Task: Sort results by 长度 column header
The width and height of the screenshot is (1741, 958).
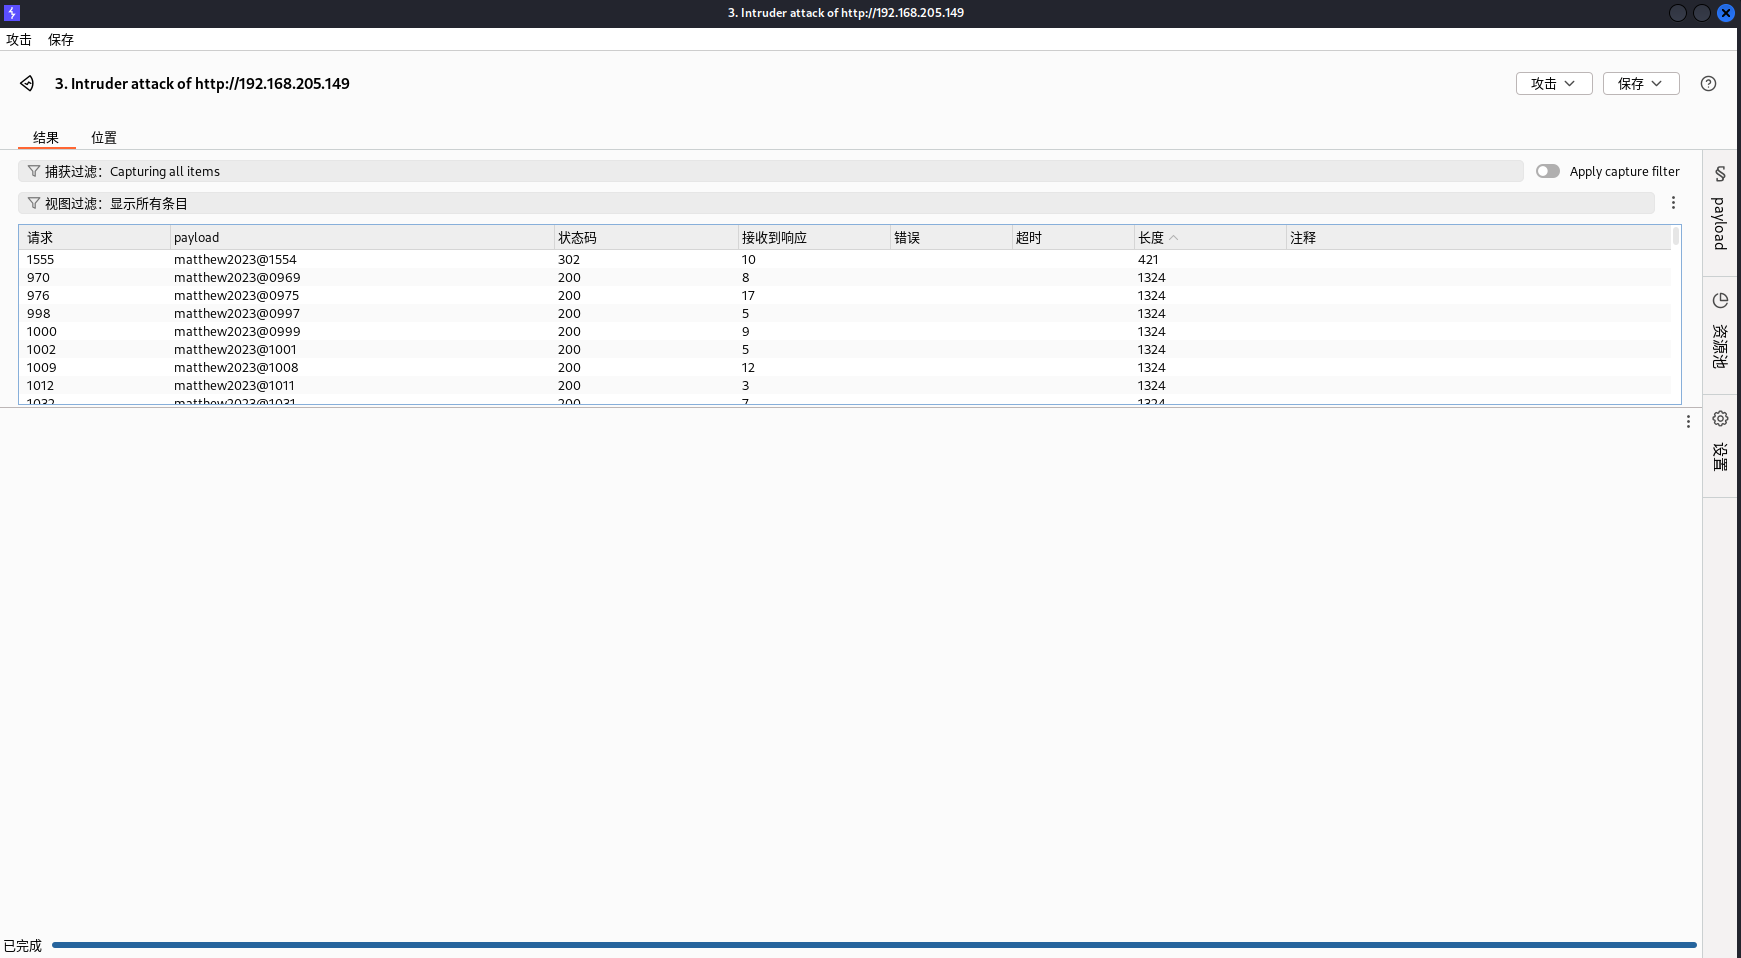Action: [x=1151, y=238]
